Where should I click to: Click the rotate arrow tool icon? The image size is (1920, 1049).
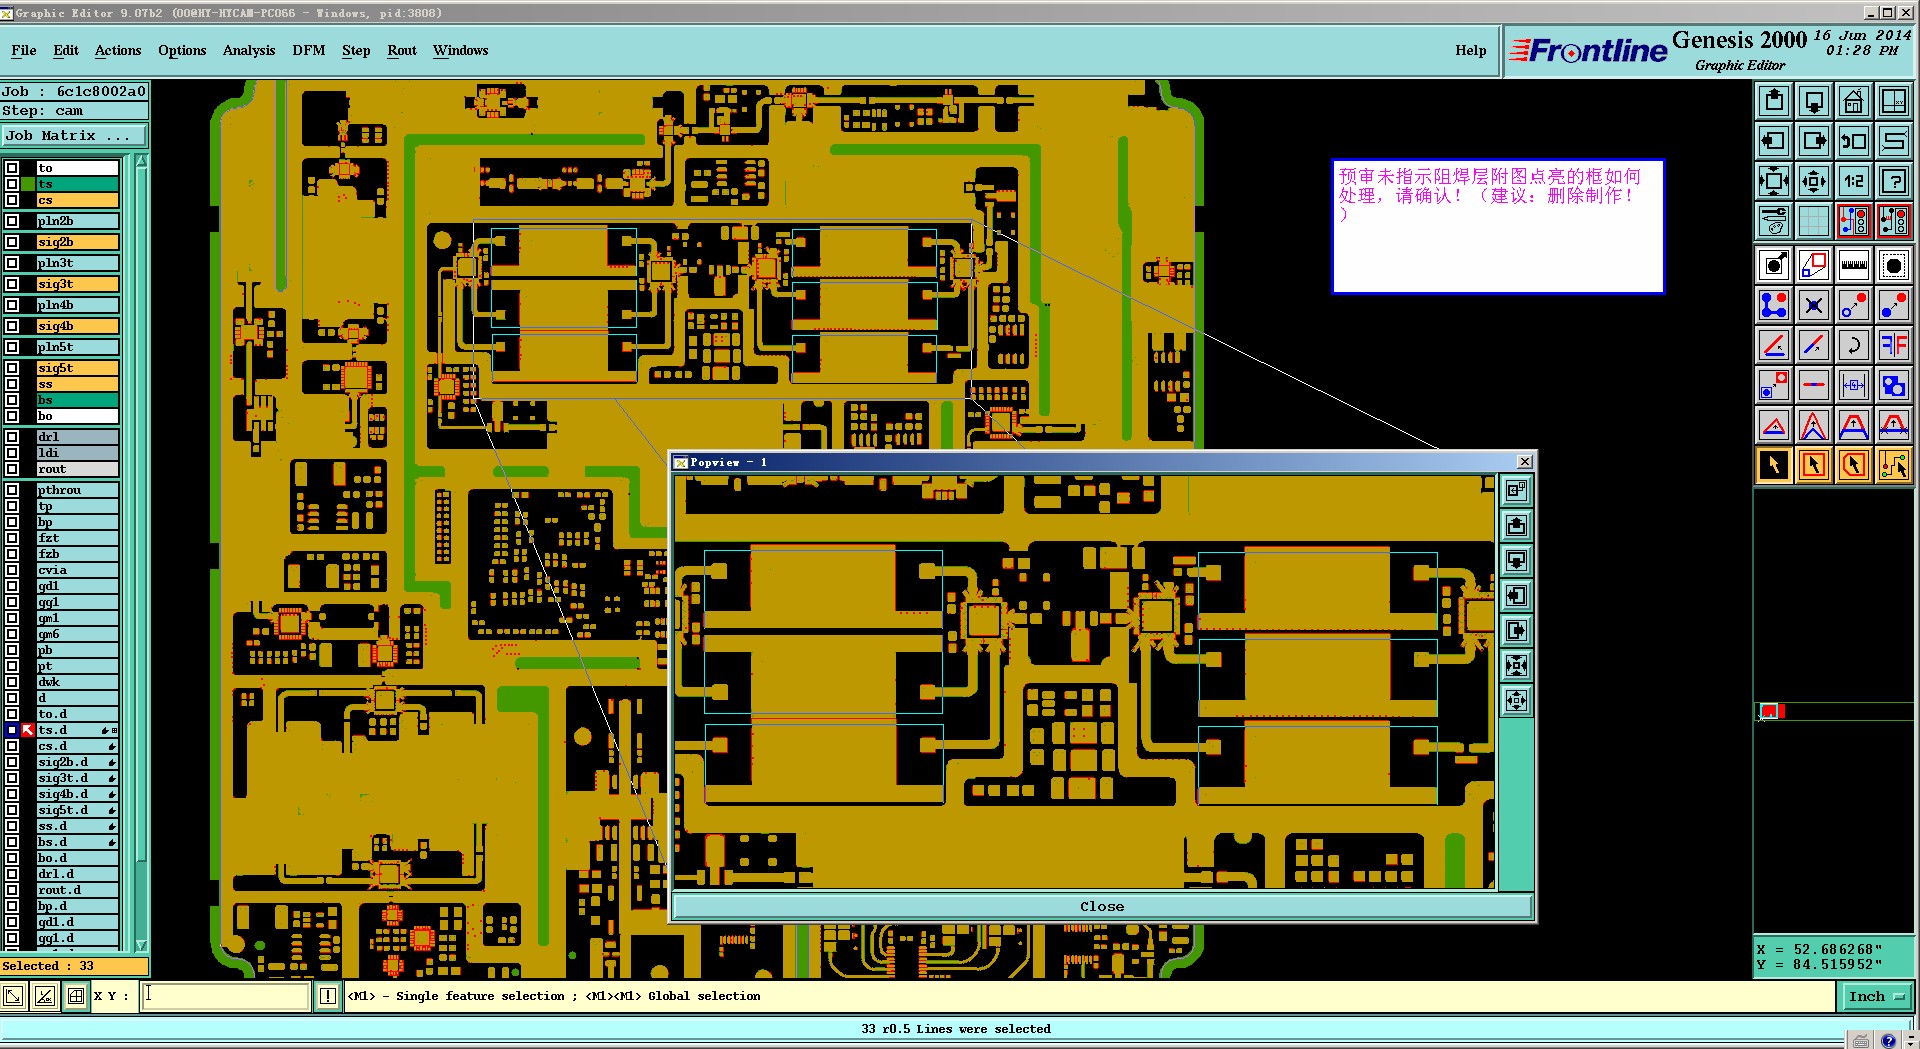coord(1853,345)
